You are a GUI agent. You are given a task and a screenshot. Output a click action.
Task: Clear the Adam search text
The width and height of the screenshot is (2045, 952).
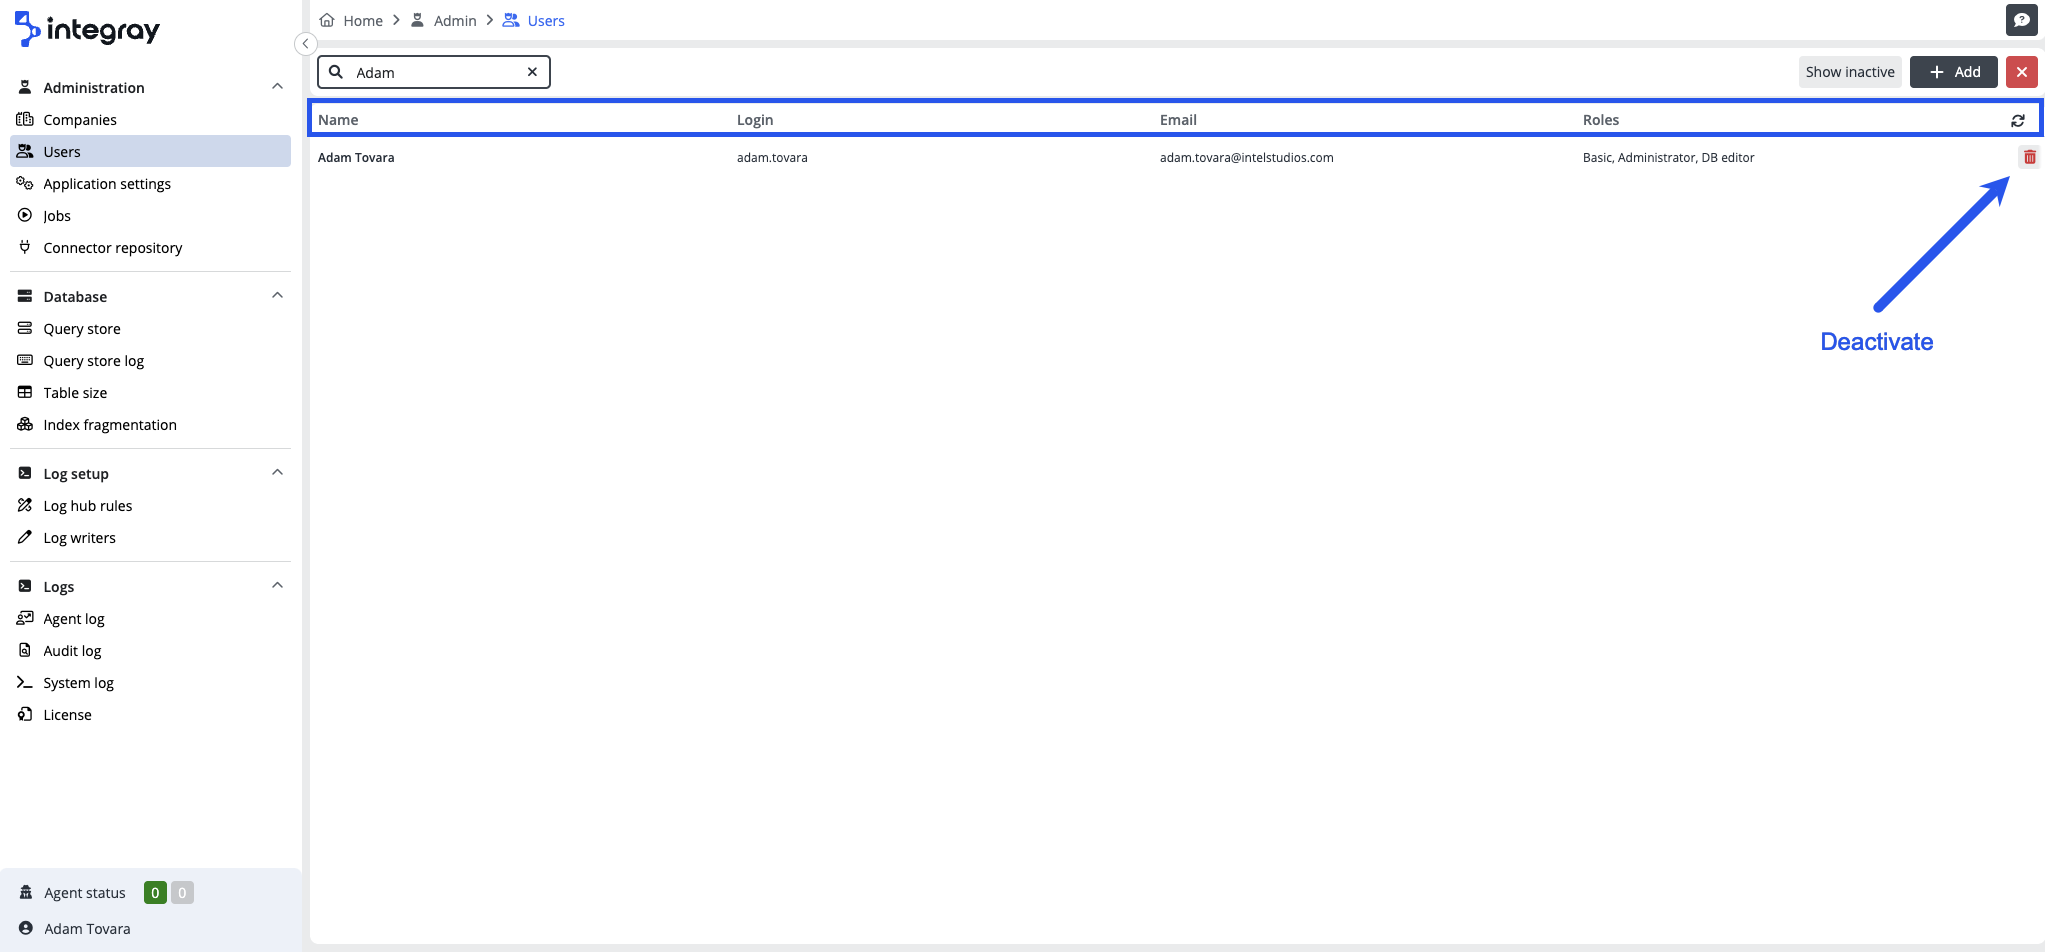pyautogui.click(x=532, y=72)
